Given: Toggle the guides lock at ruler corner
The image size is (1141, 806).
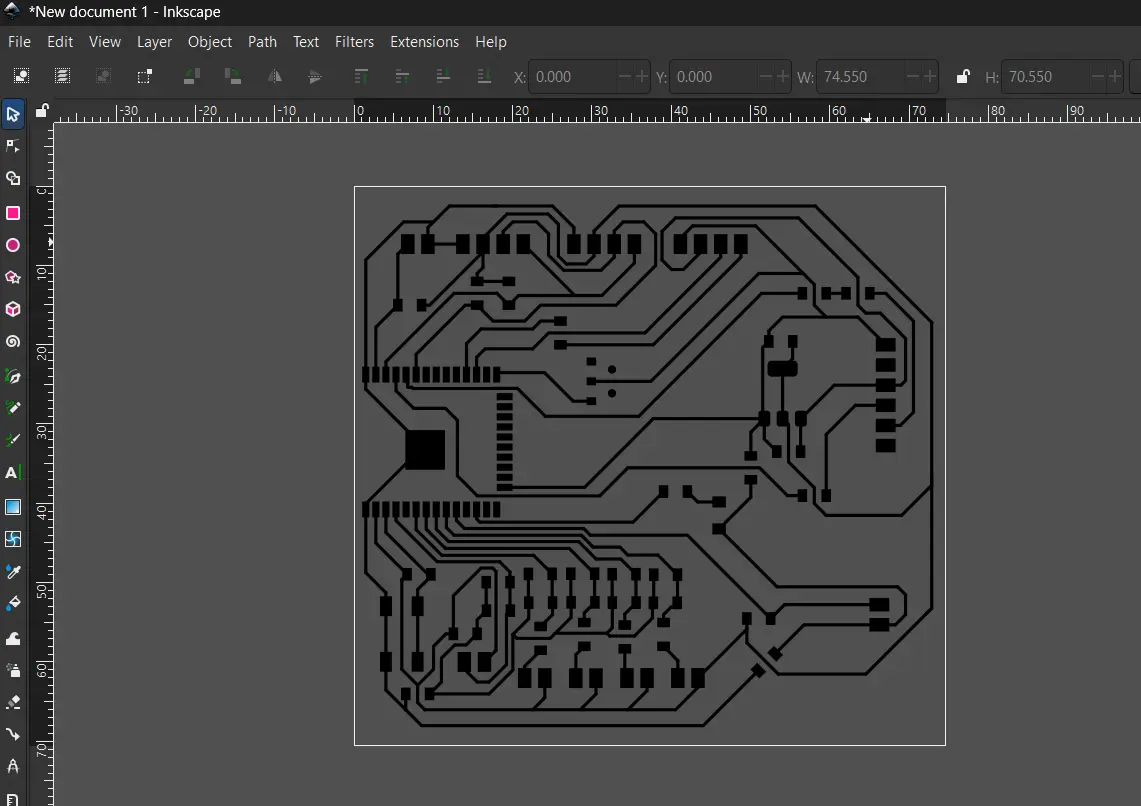Looking at the screenshot, I should coord(42,111).
